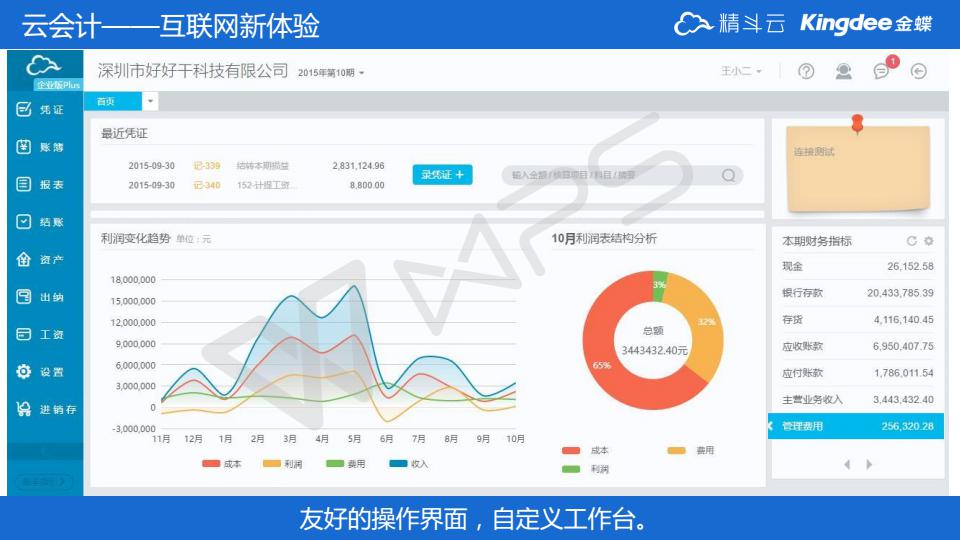
Task: Open the 凭证 (voucher) sidebar module
Action: (40, 110)
